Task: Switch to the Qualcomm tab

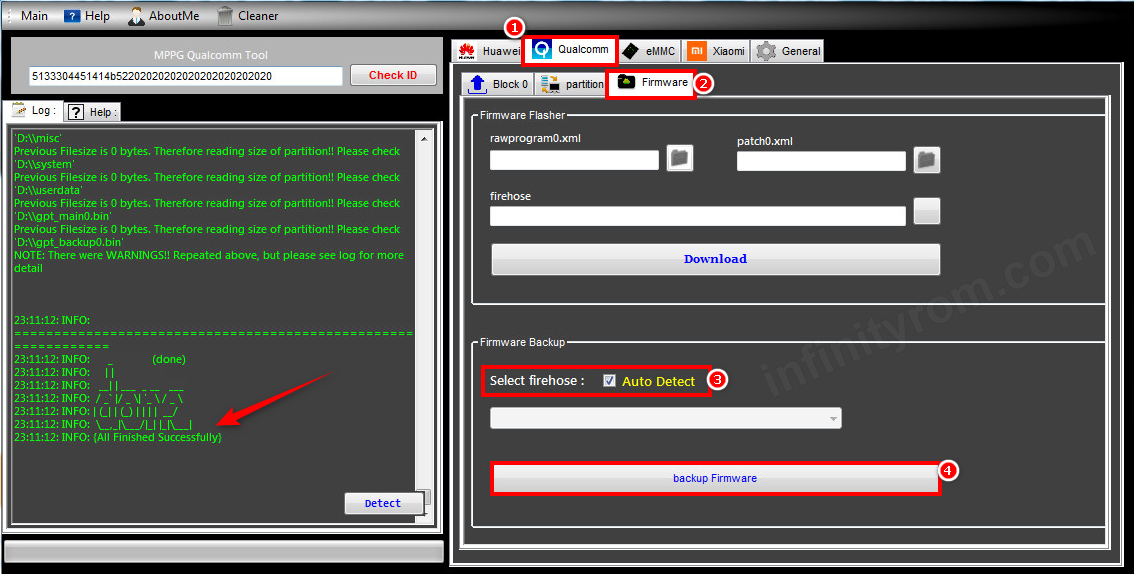Action: click(x=571, y=49)
